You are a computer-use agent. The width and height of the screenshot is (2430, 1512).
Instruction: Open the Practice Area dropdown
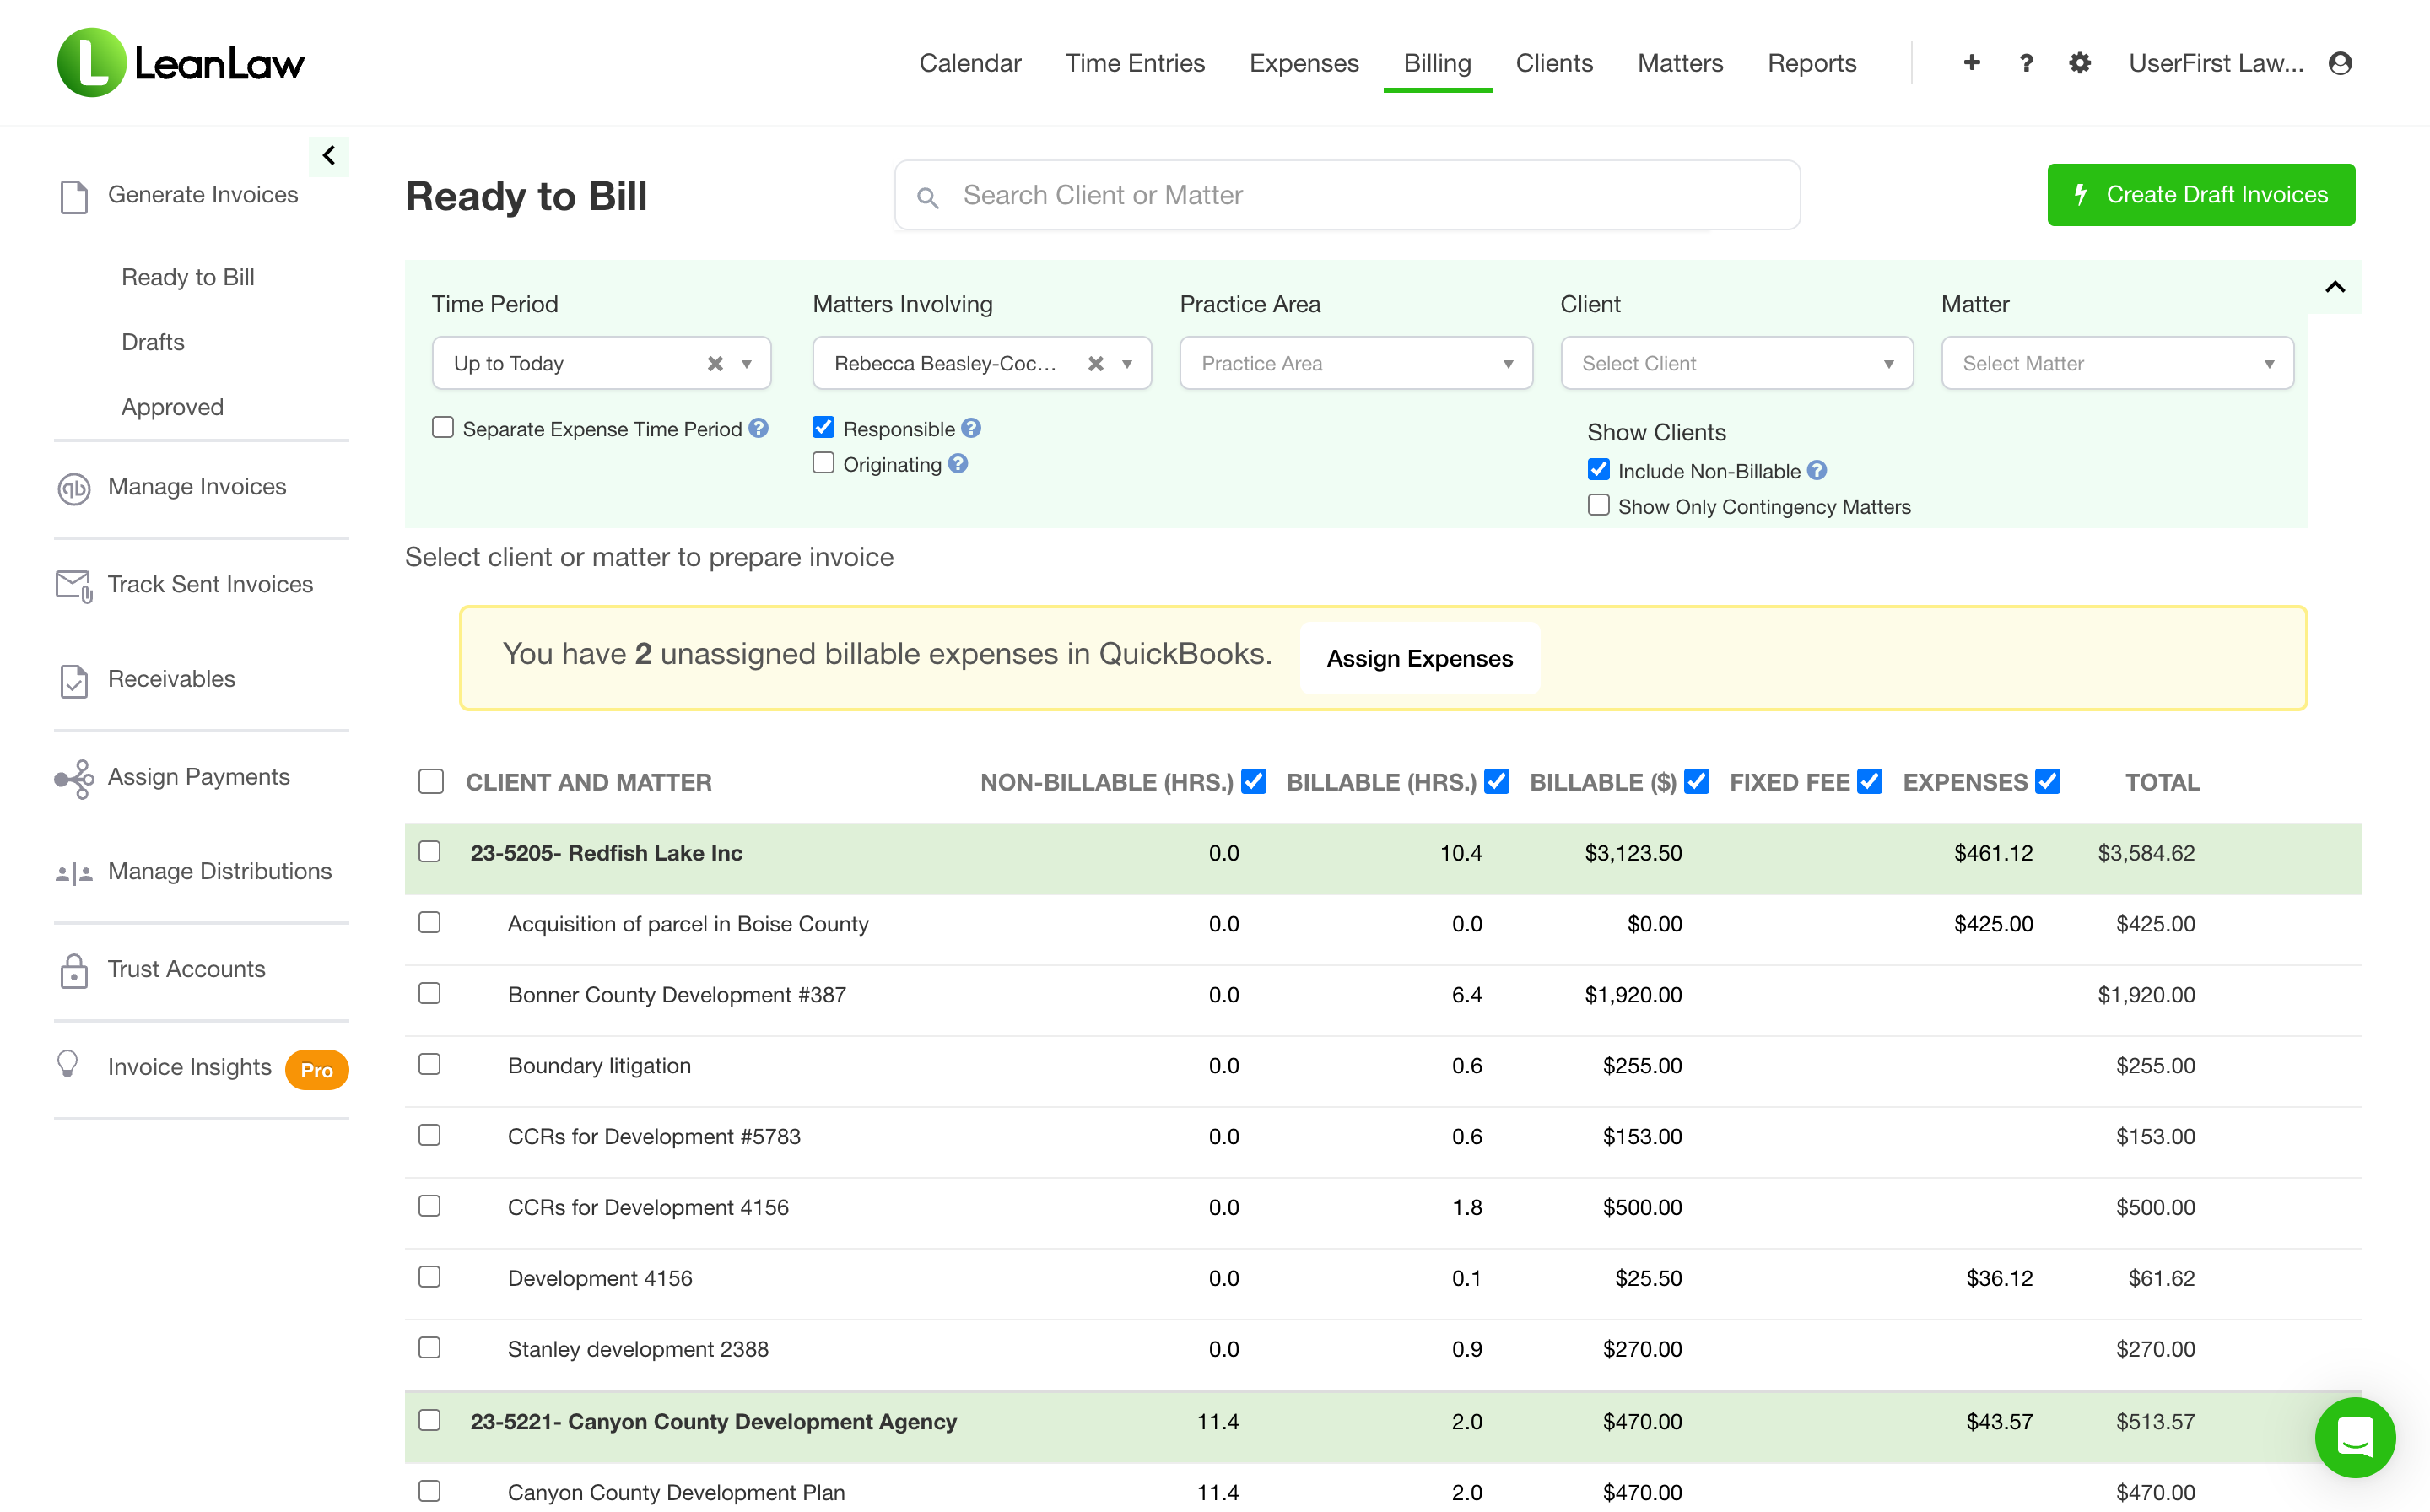coord(1356,364)
